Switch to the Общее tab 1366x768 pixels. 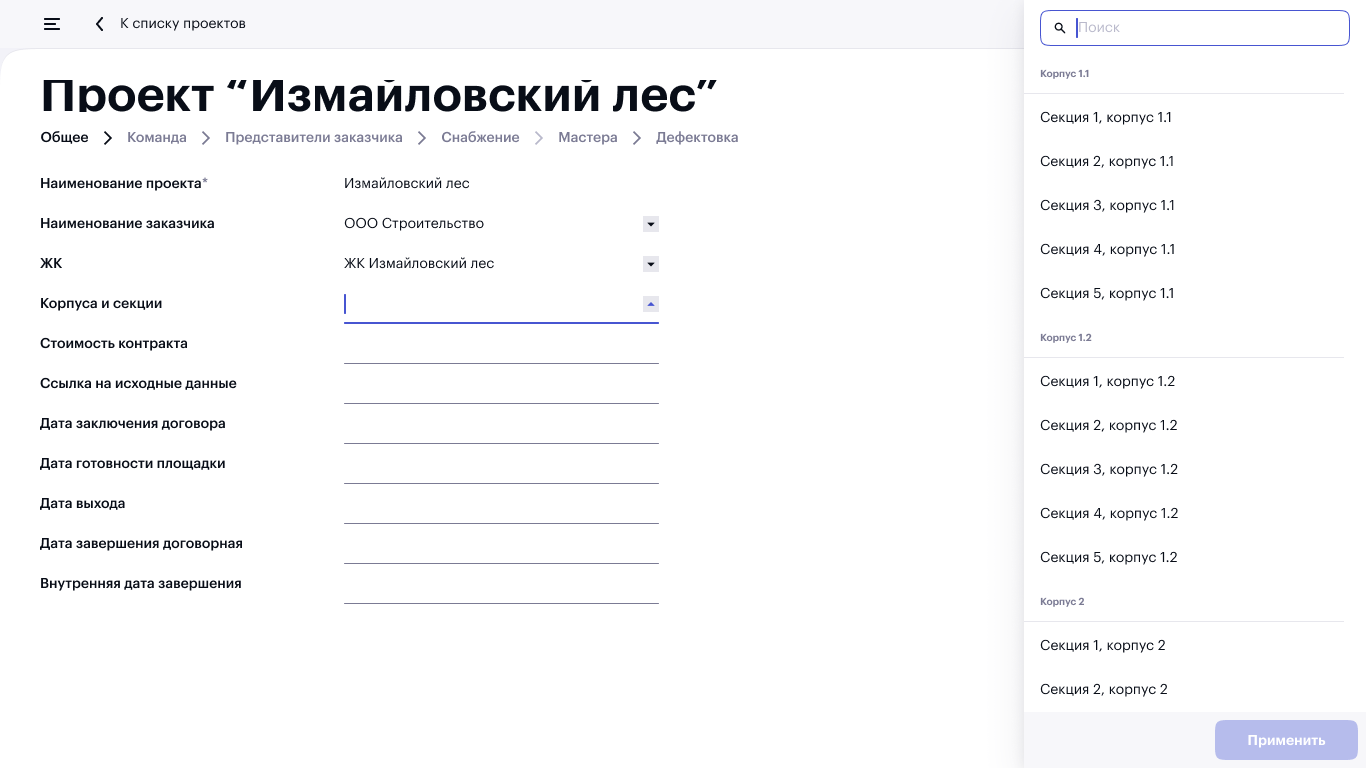click(x=64, y=137)
